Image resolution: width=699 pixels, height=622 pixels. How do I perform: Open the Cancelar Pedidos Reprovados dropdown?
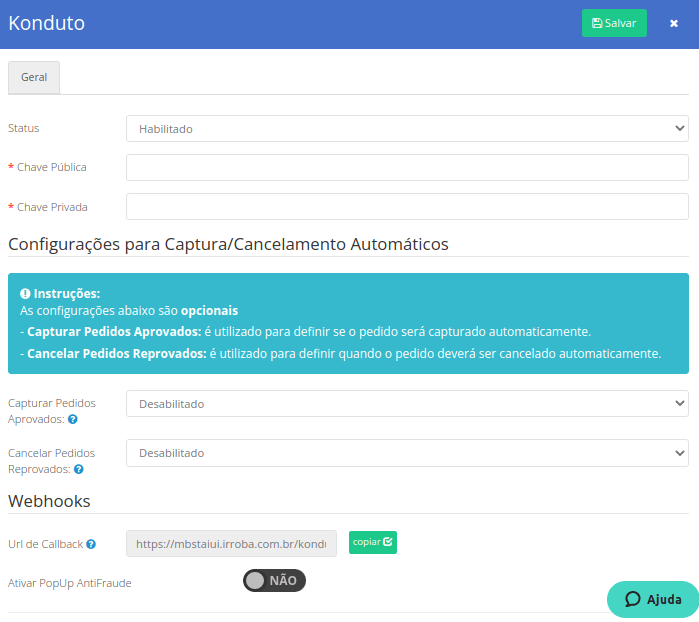tap(407, 453)
